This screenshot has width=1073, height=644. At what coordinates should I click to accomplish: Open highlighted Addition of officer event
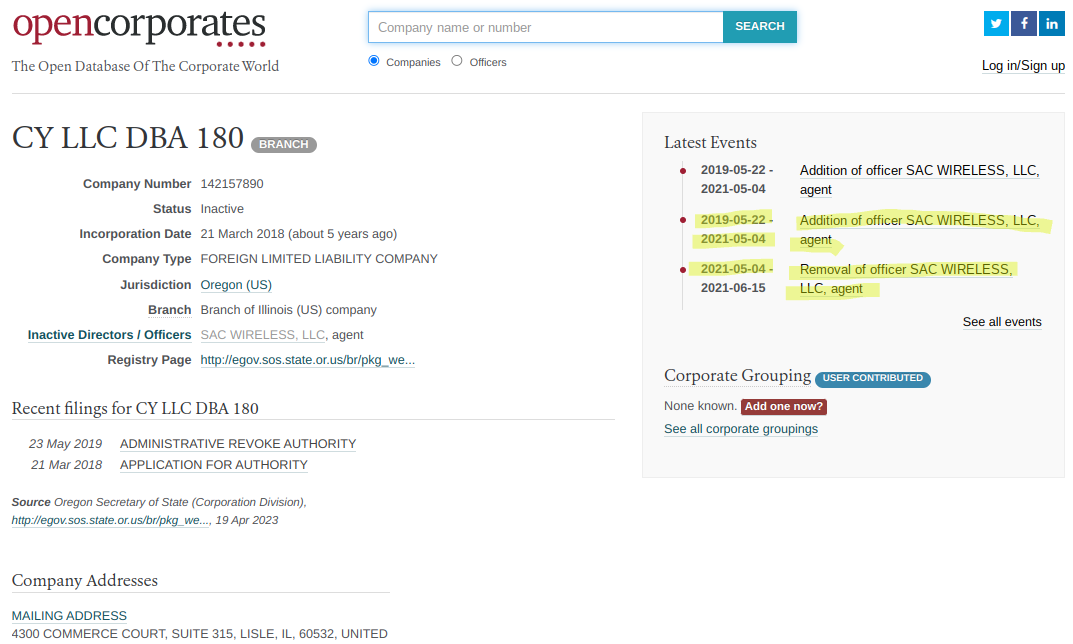[x=919, y=229]
